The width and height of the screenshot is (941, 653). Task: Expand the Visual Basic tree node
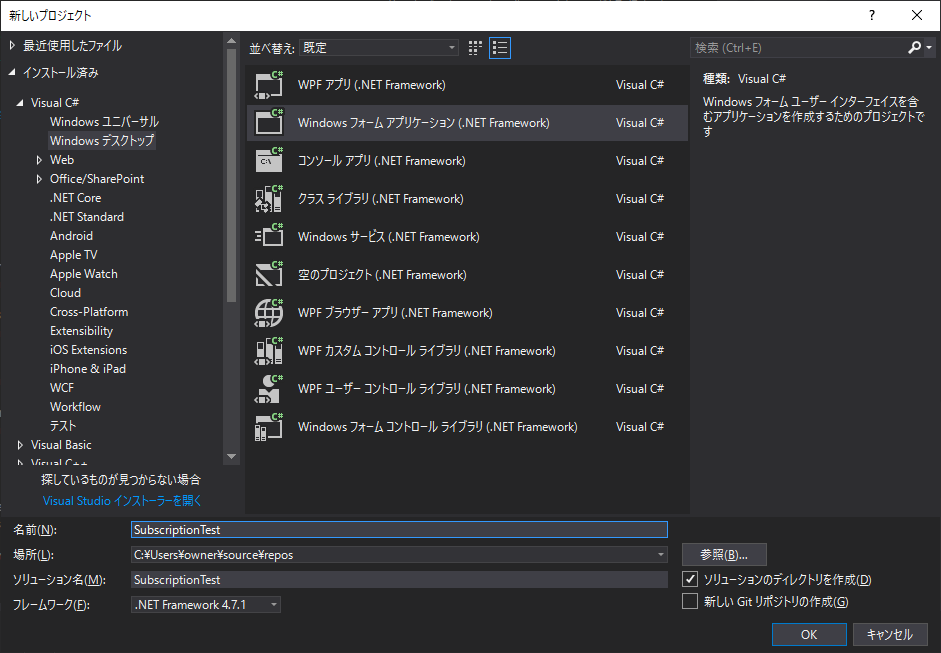20,445
